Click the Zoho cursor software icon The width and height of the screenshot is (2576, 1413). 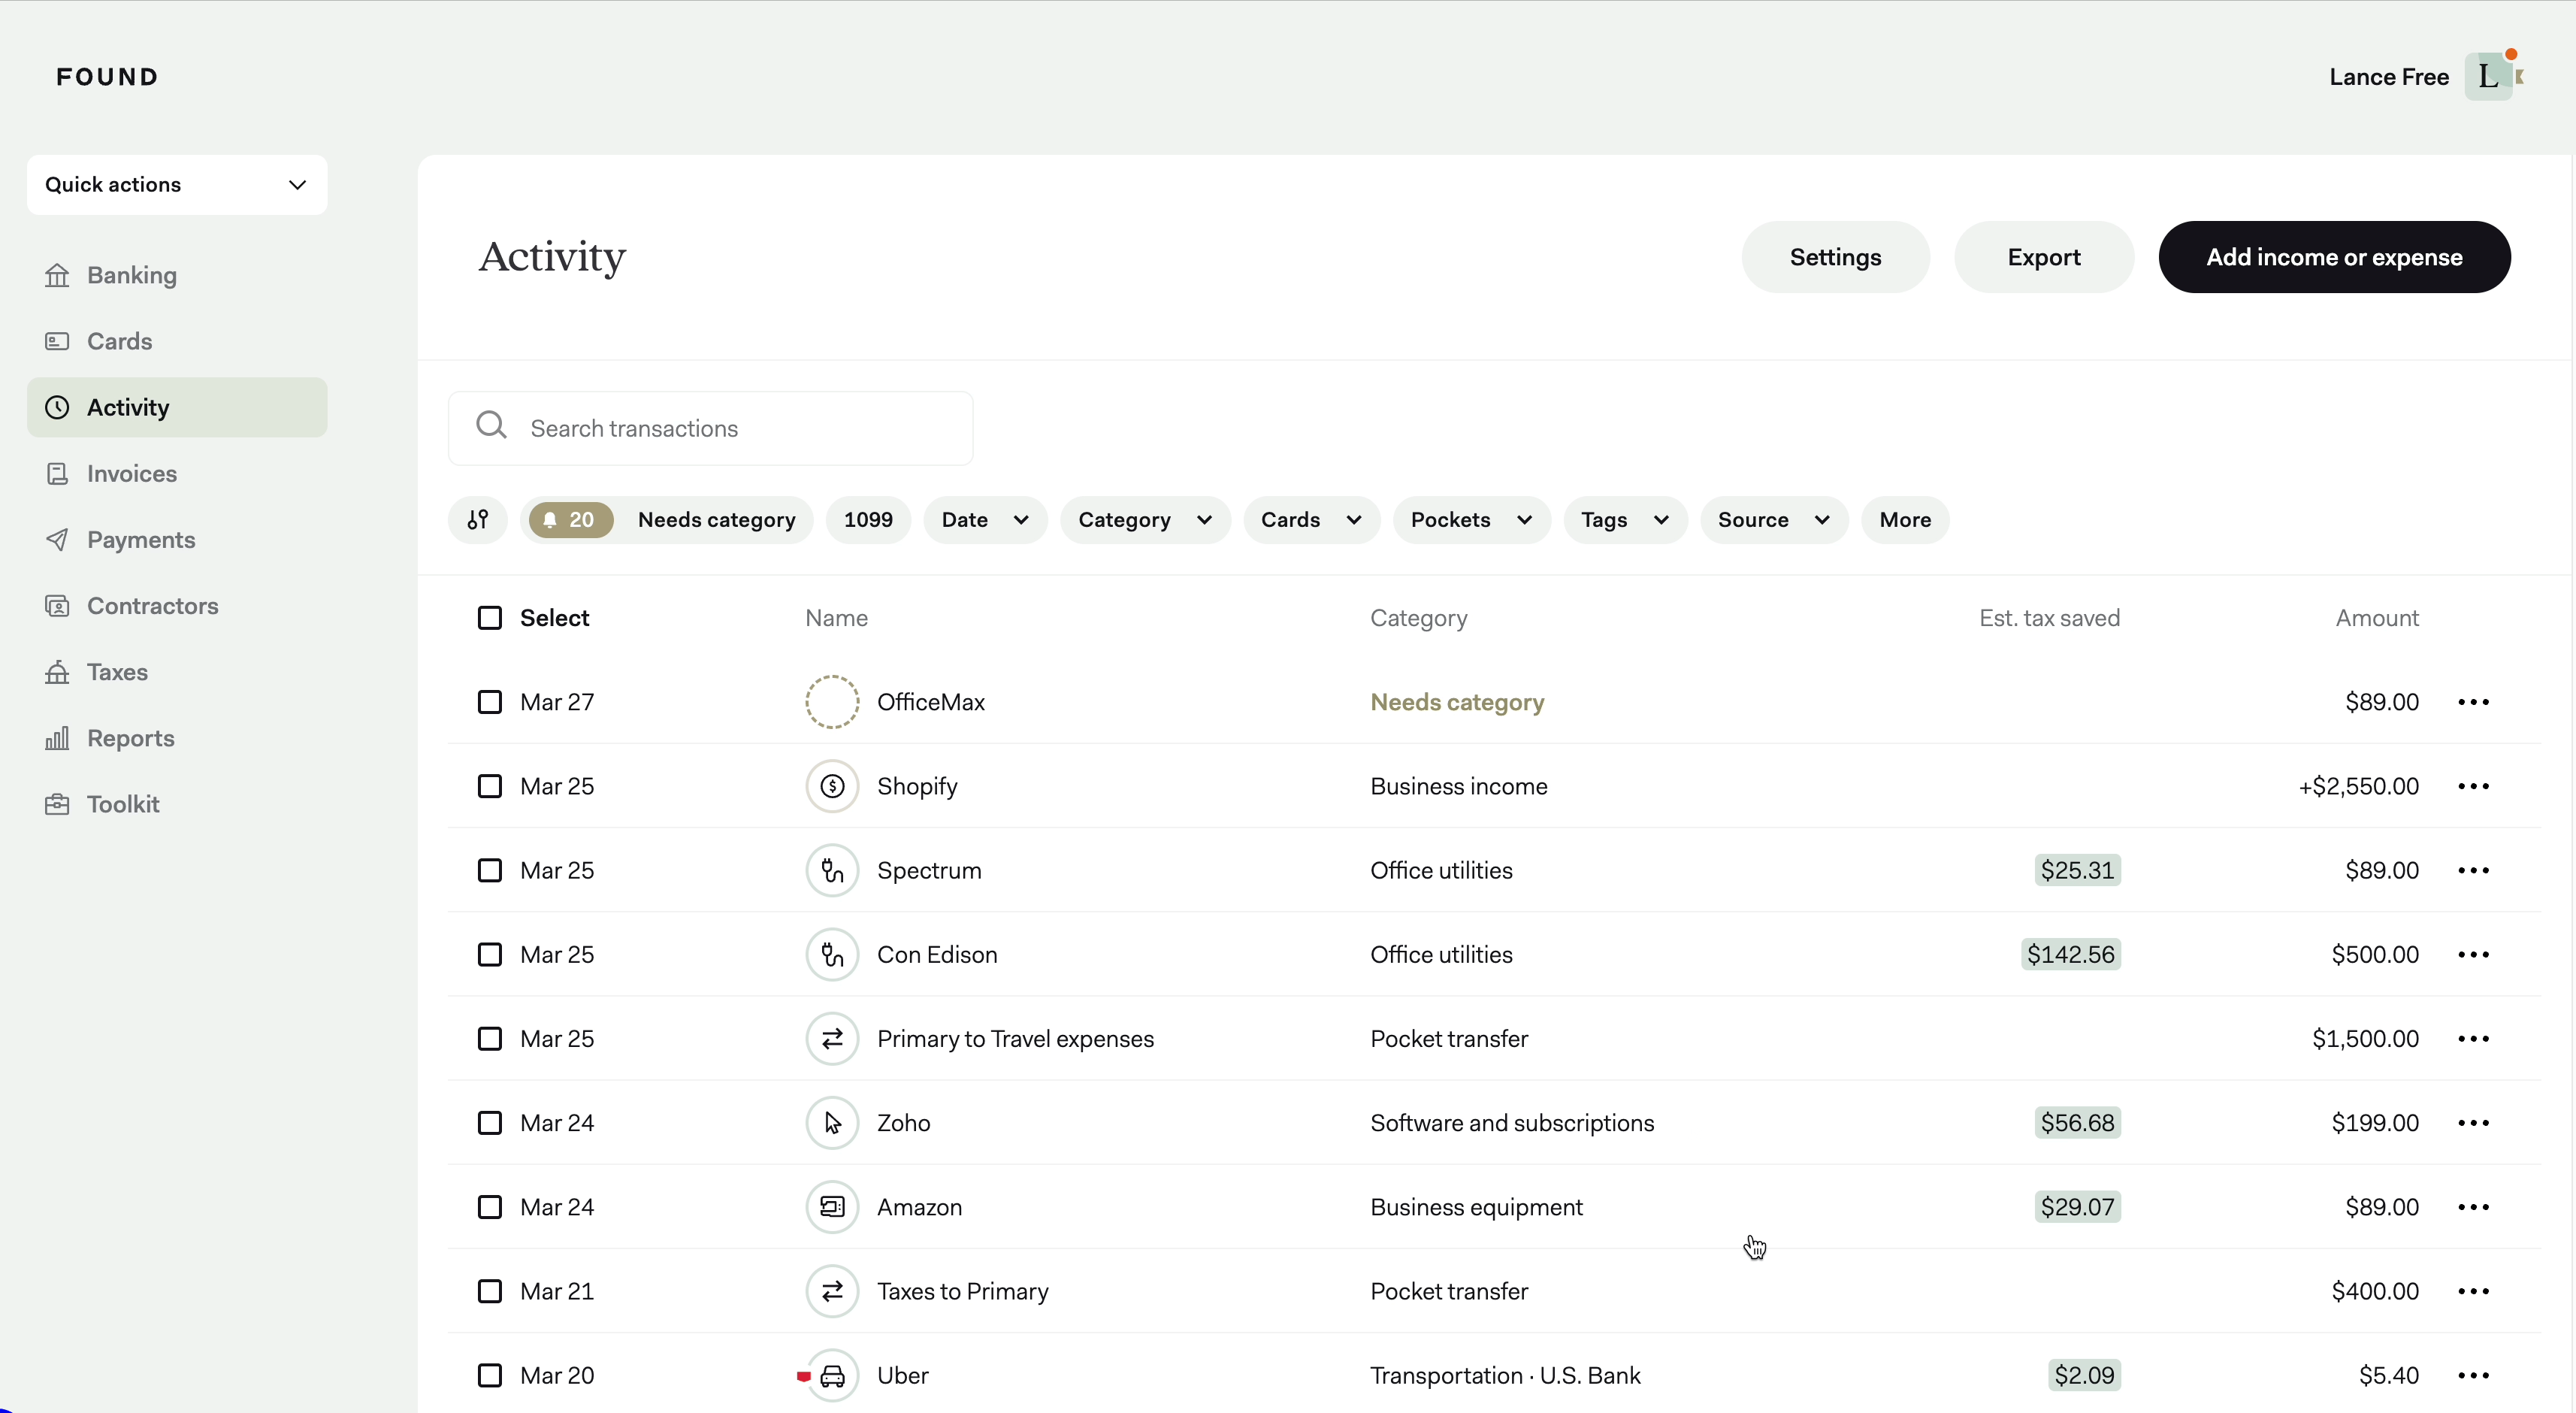point(832,1123)
